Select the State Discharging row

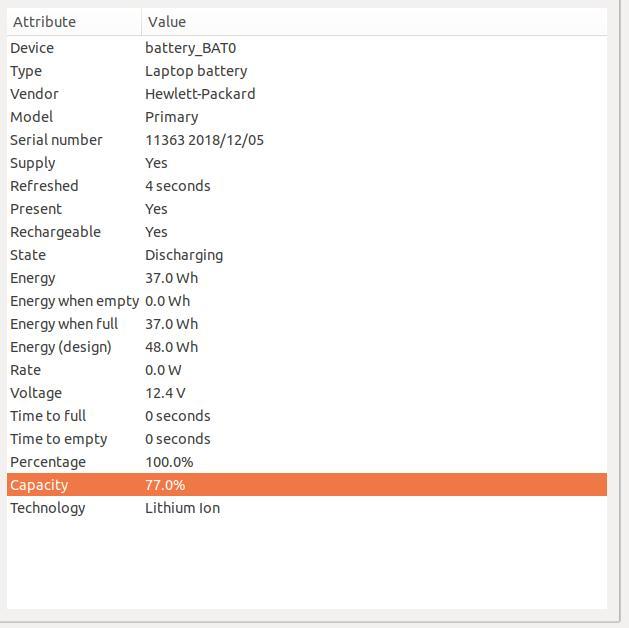307,255
